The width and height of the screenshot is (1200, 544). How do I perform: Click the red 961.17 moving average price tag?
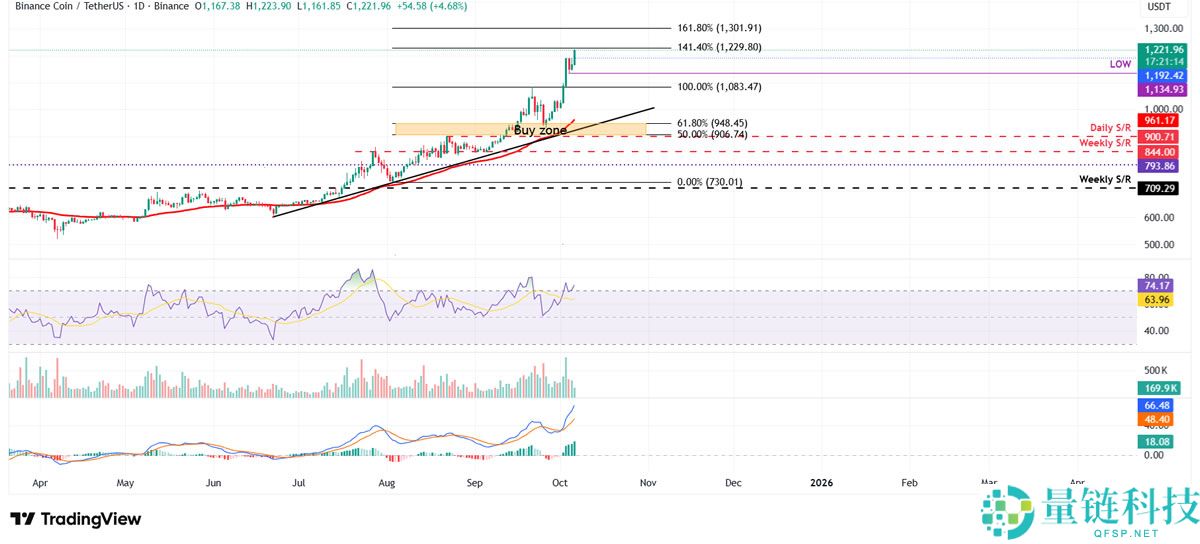tap(1161, 120)
